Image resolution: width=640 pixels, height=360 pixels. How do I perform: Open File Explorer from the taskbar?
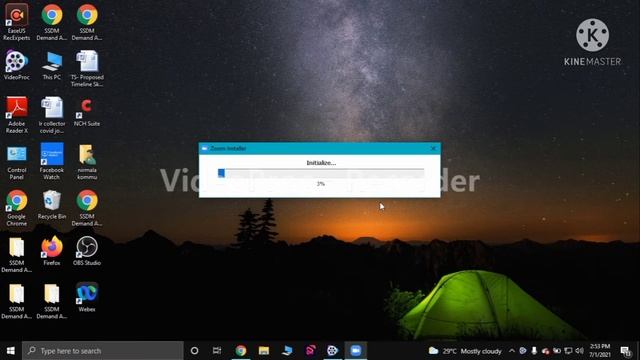tap(264, 351)
